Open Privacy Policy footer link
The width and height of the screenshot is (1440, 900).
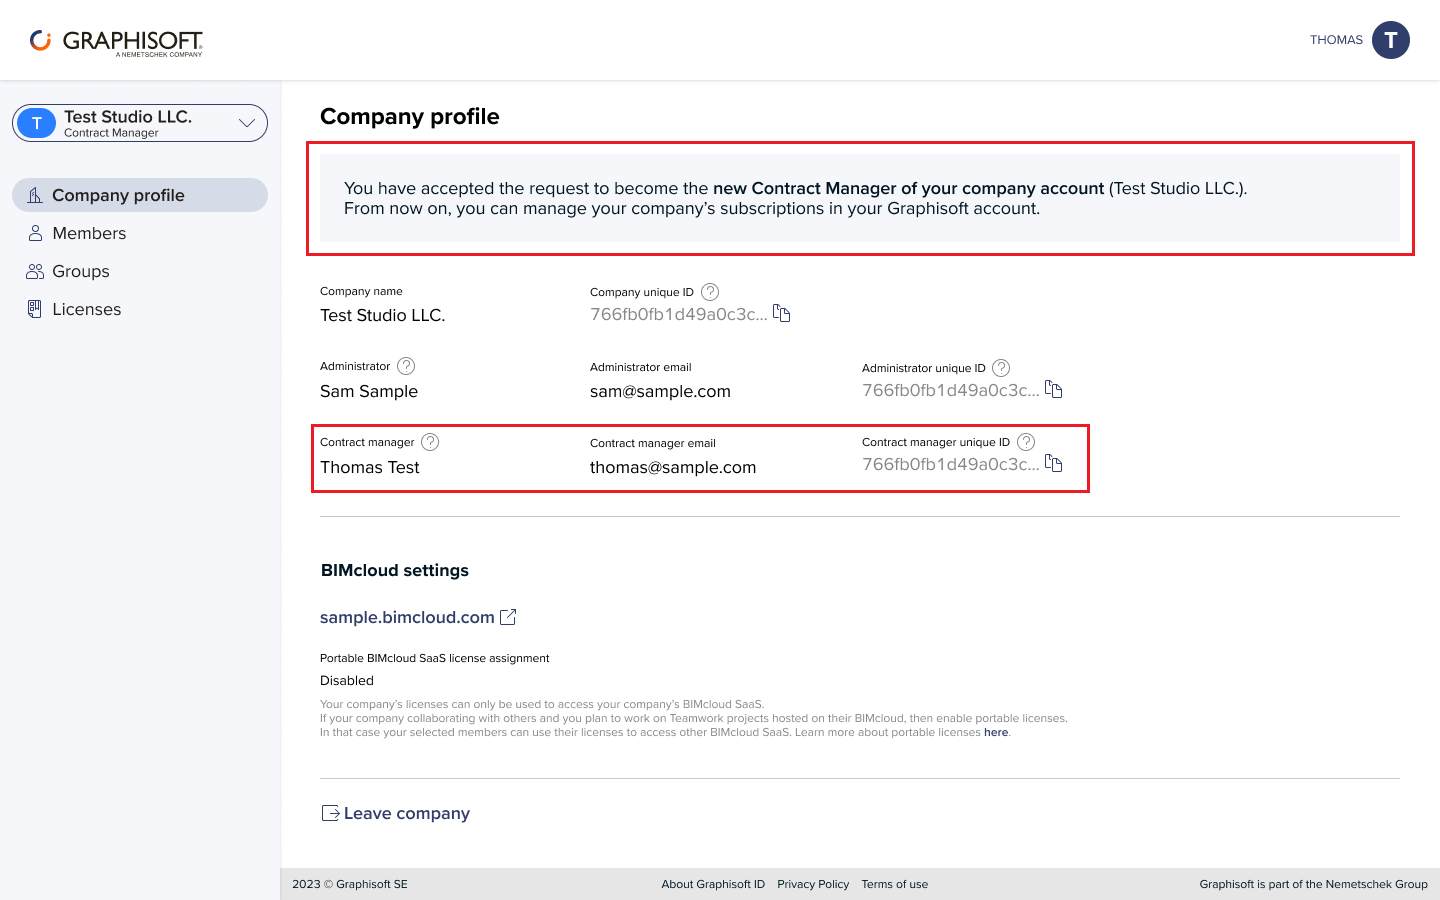point(813,884)
